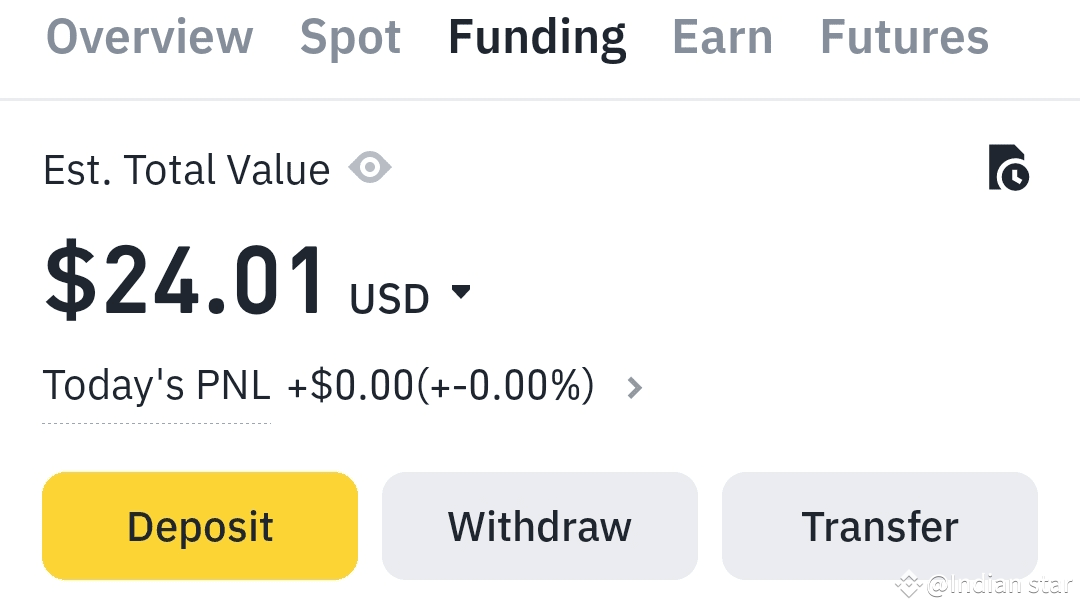The image size is (1080, 607).
Task: Tap the @Indian star watermark text
Action: pos(999,584)
